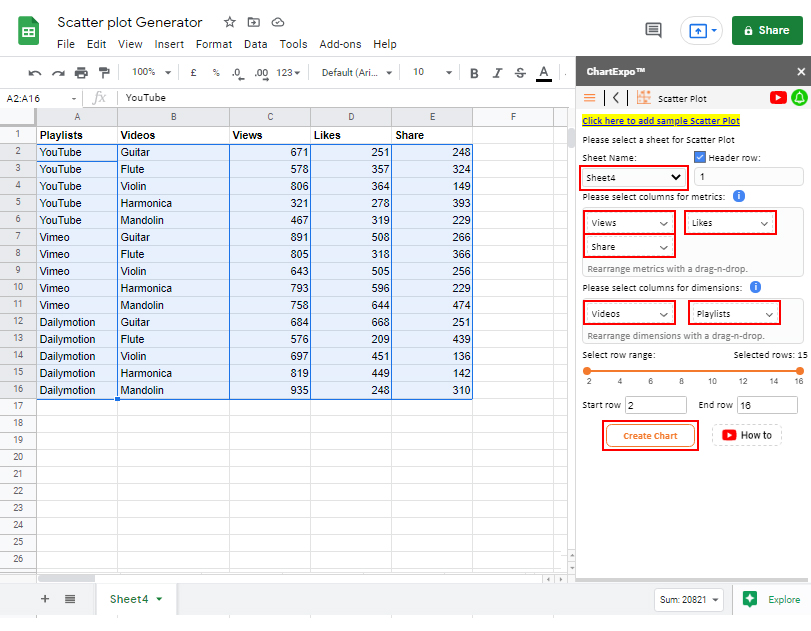Open ChartExpo YouTube video icon

click(x=778, y=98)
